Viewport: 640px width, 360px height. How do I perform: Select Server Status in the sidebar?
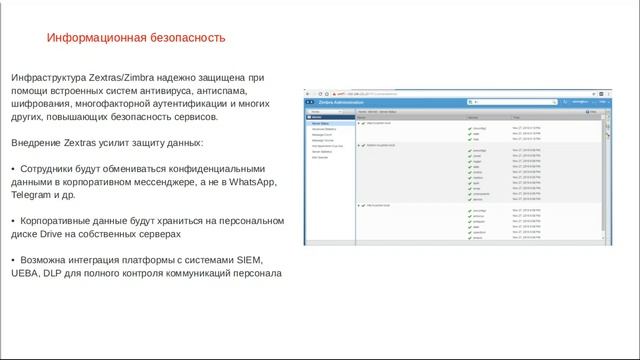point(331,123)
